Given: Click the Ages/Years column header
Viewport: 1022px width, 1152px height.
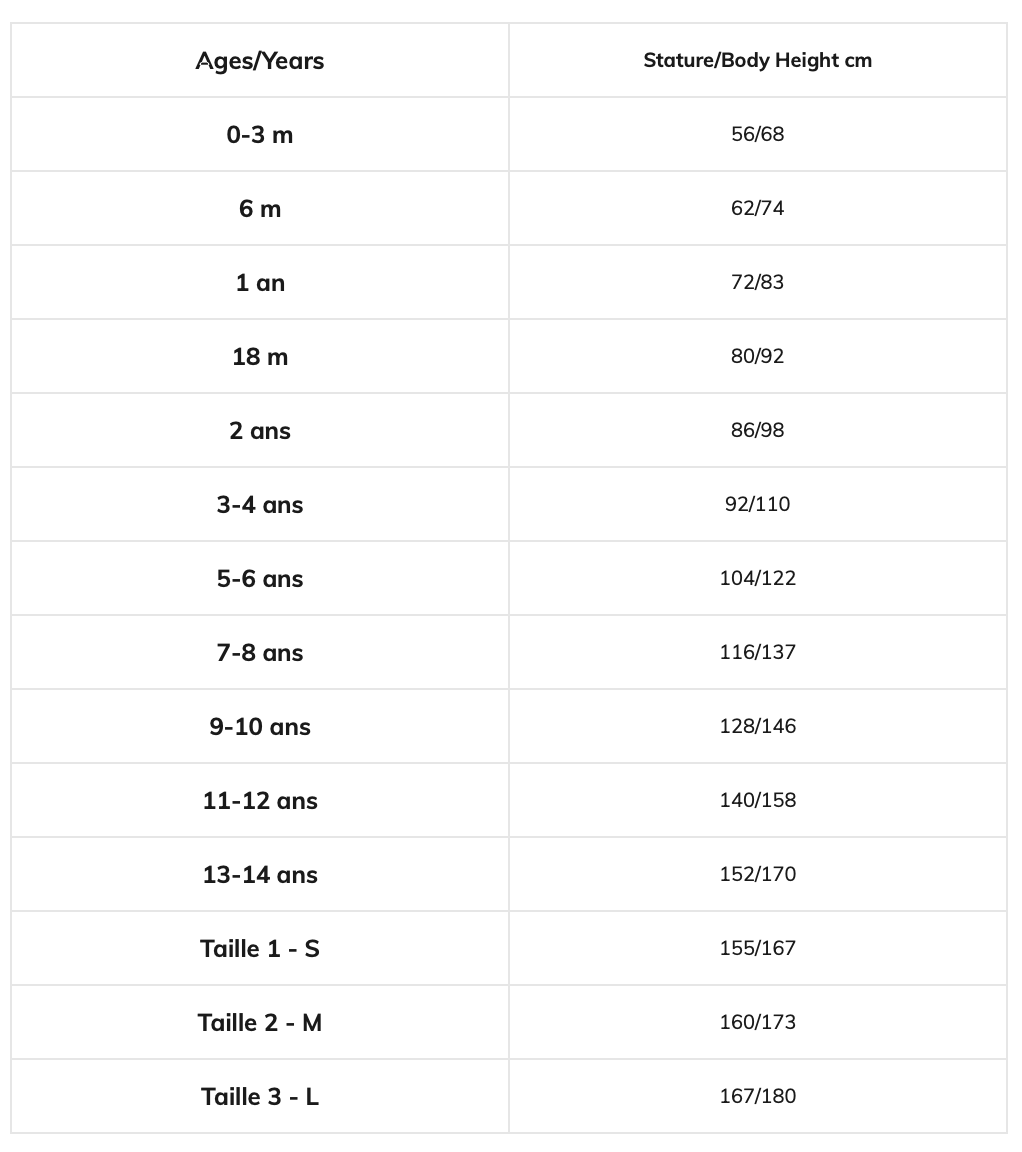Looking at the screenshot, I should pos(260,61).
